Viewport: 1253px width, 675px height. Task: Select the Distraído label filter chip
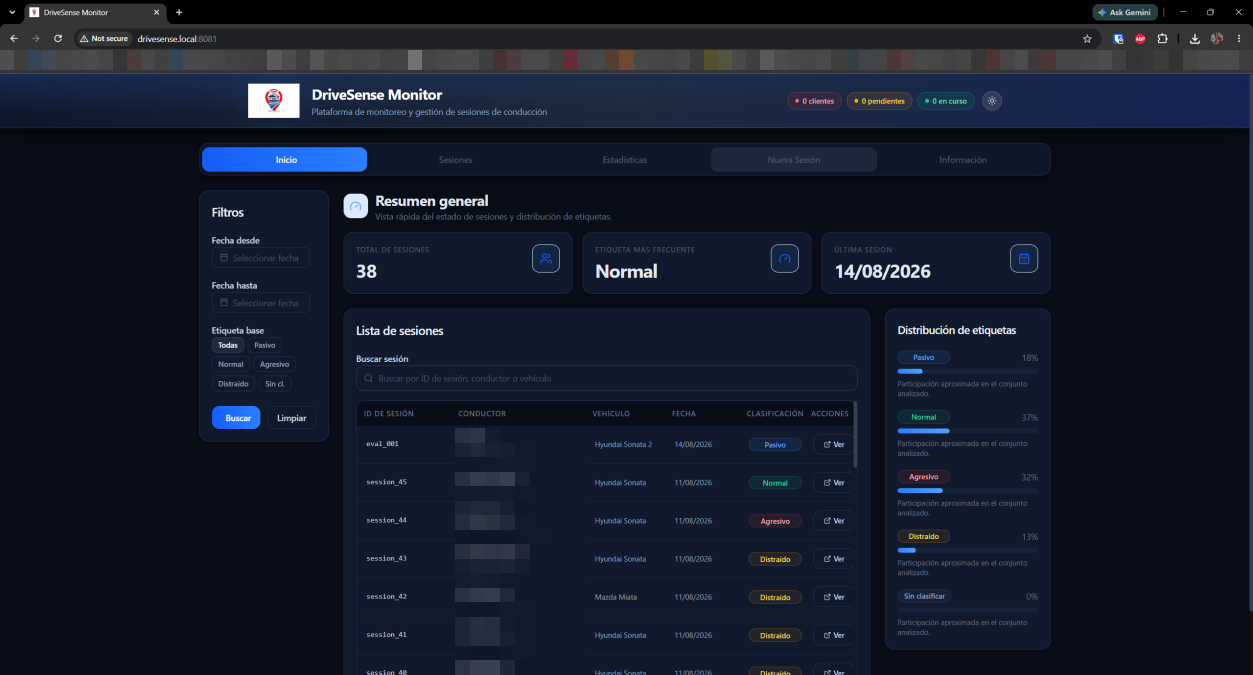[x=234, y=383]
